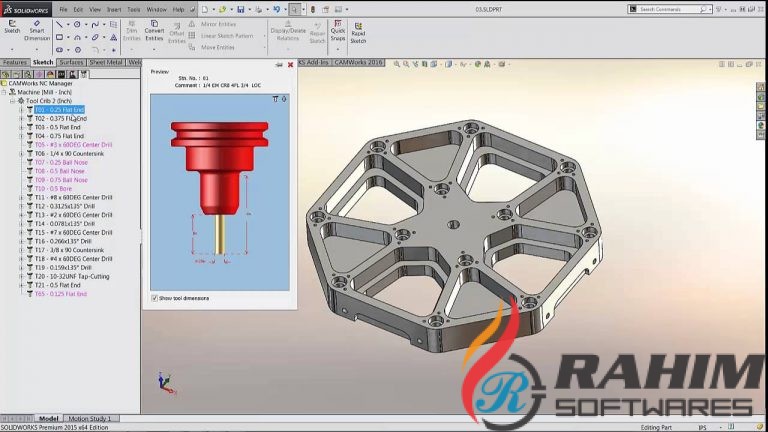Image resolution: width=768 pixels, height=432 pixels.
Task: Select the Smart Dimension tool
Action: (37, 30)
